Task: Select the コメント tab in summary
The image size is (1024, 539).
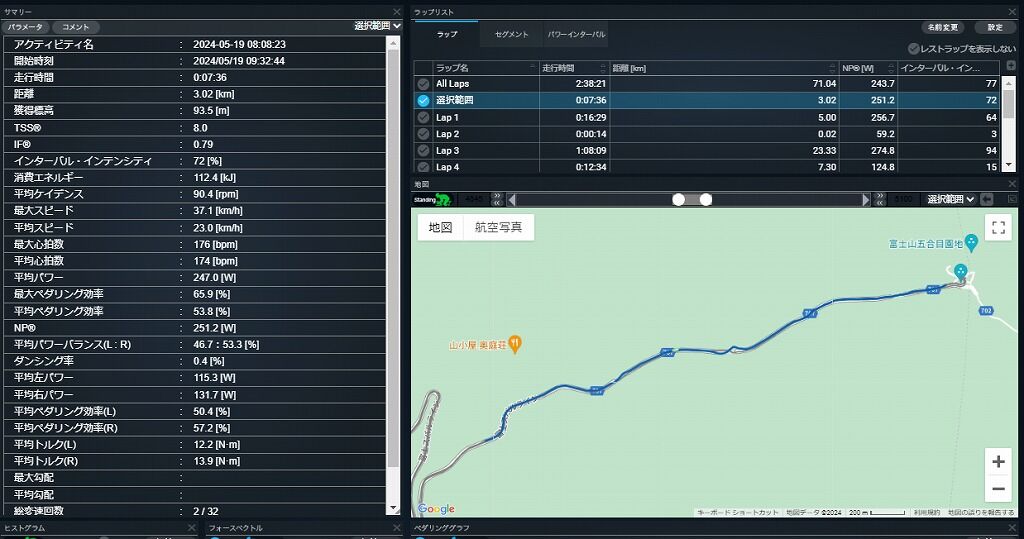Action: (76, 27)
